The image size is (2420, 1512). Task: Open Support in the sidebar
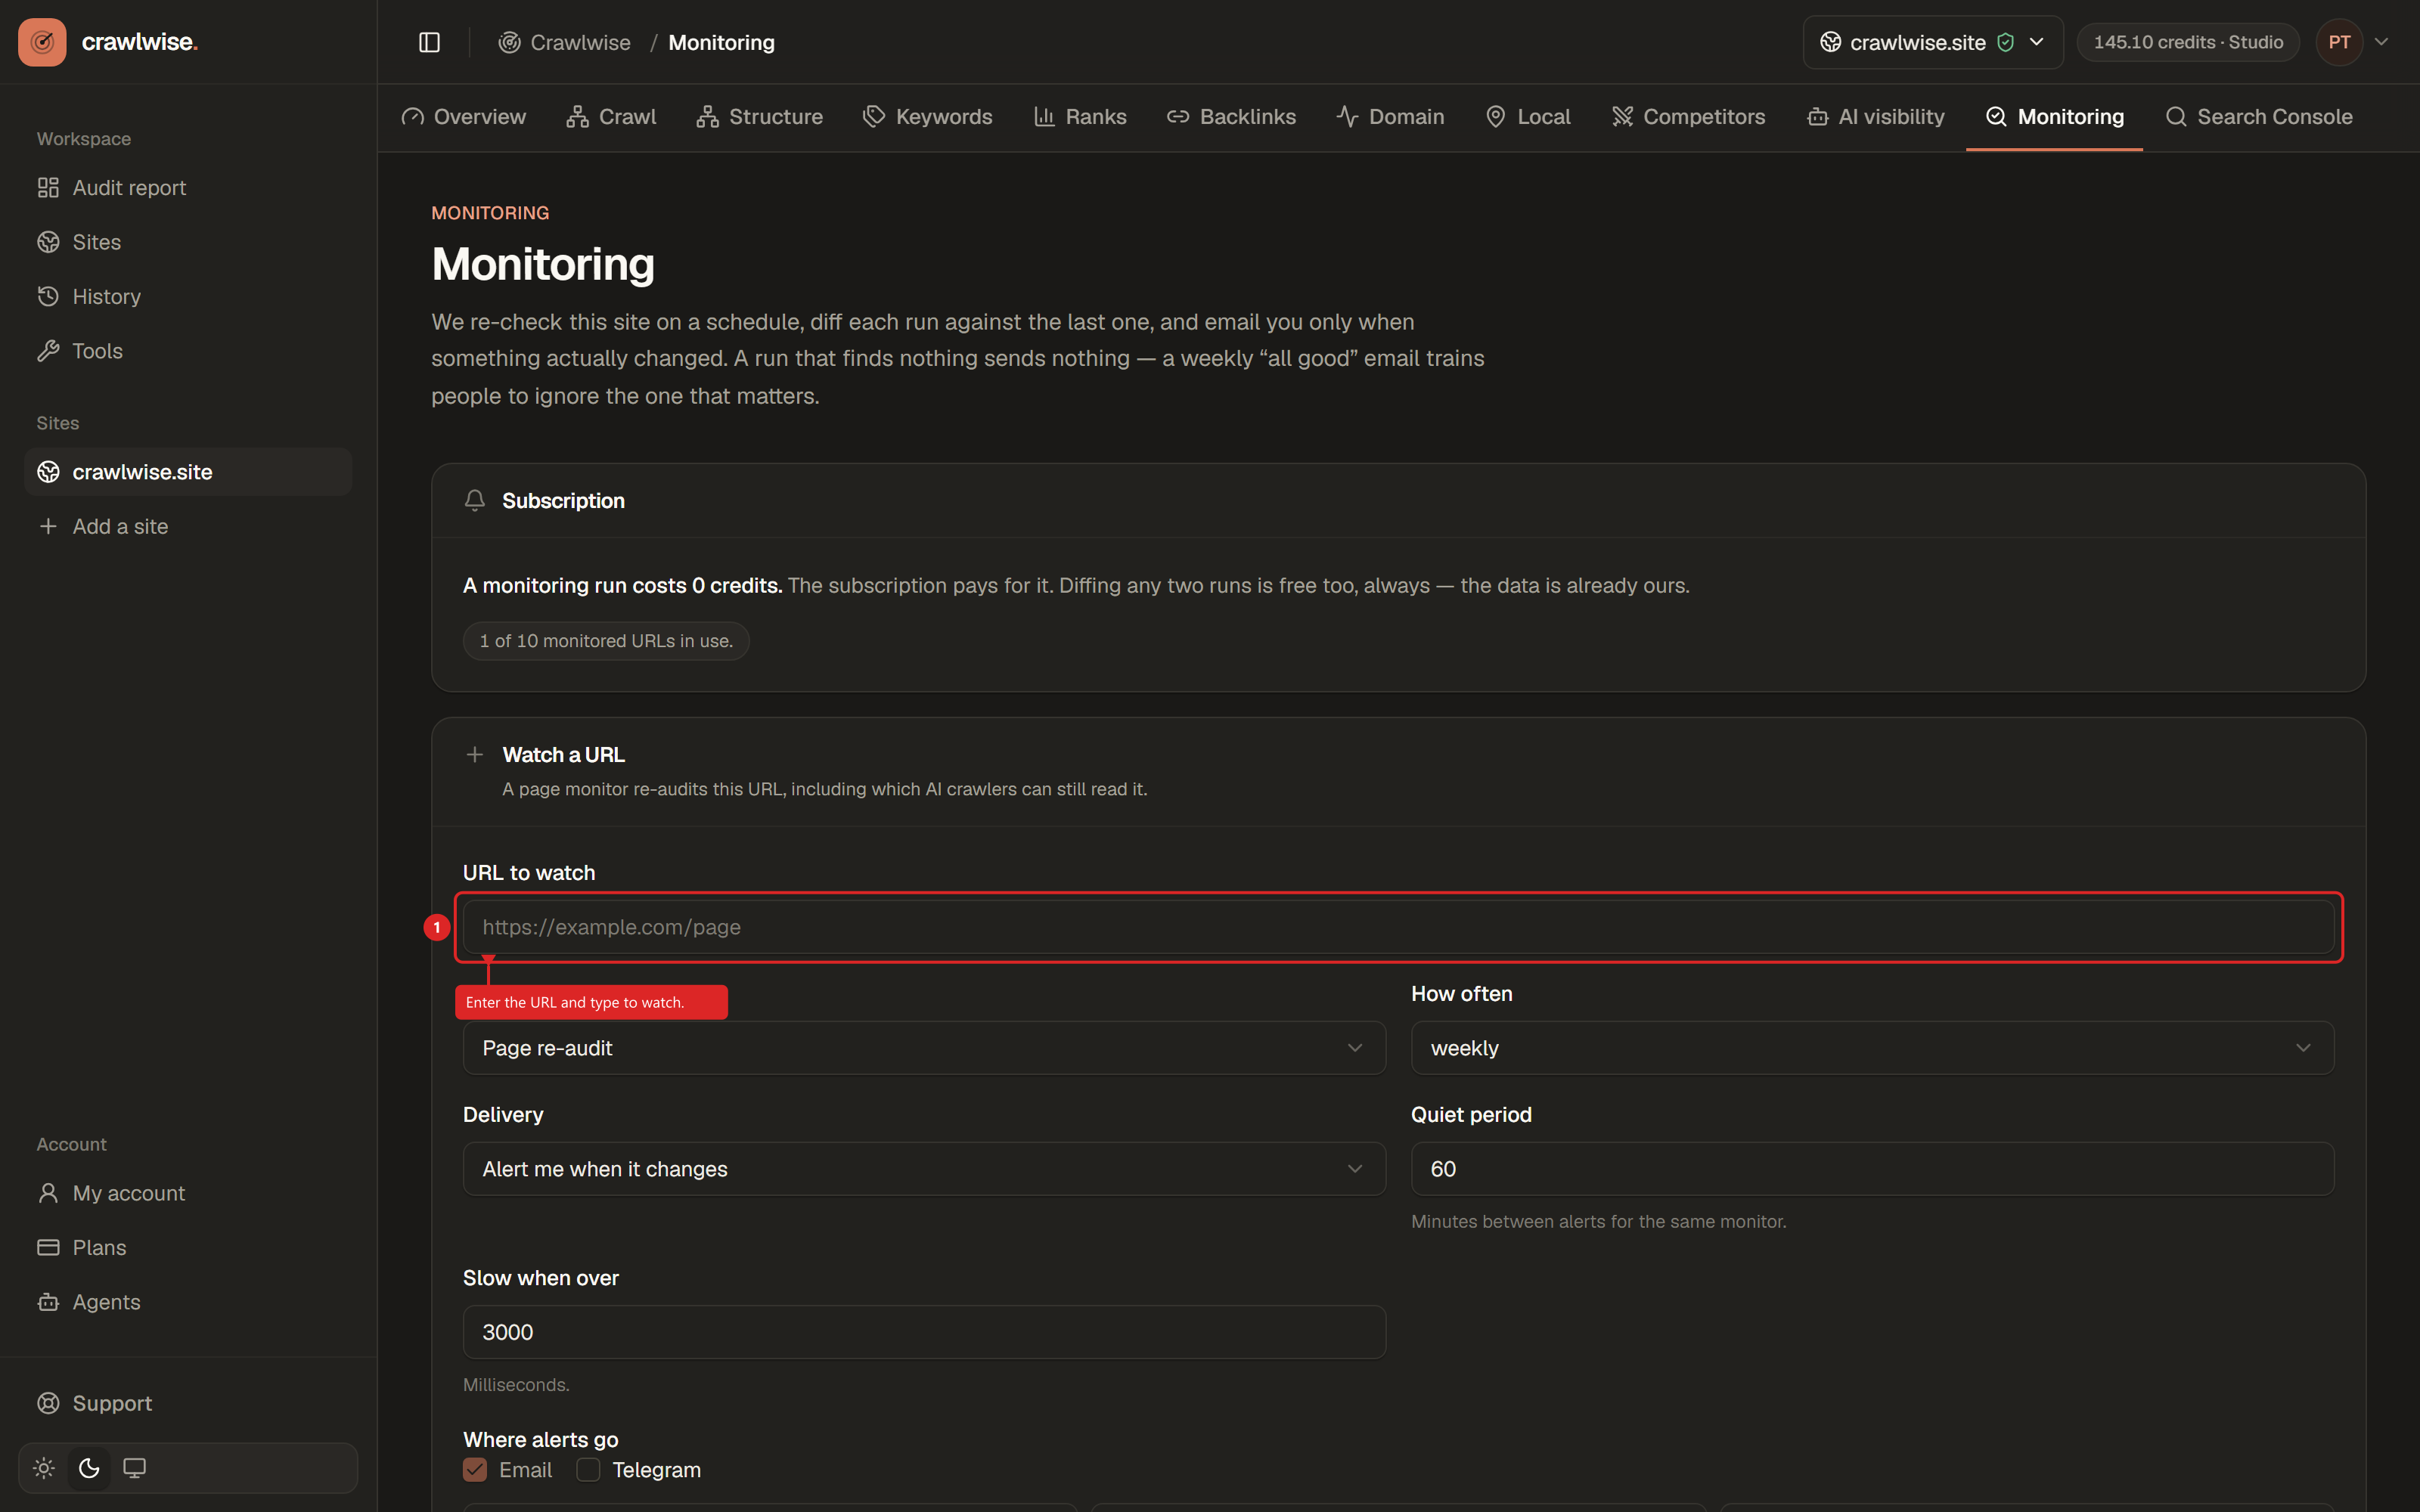(x=188, y=1403)
